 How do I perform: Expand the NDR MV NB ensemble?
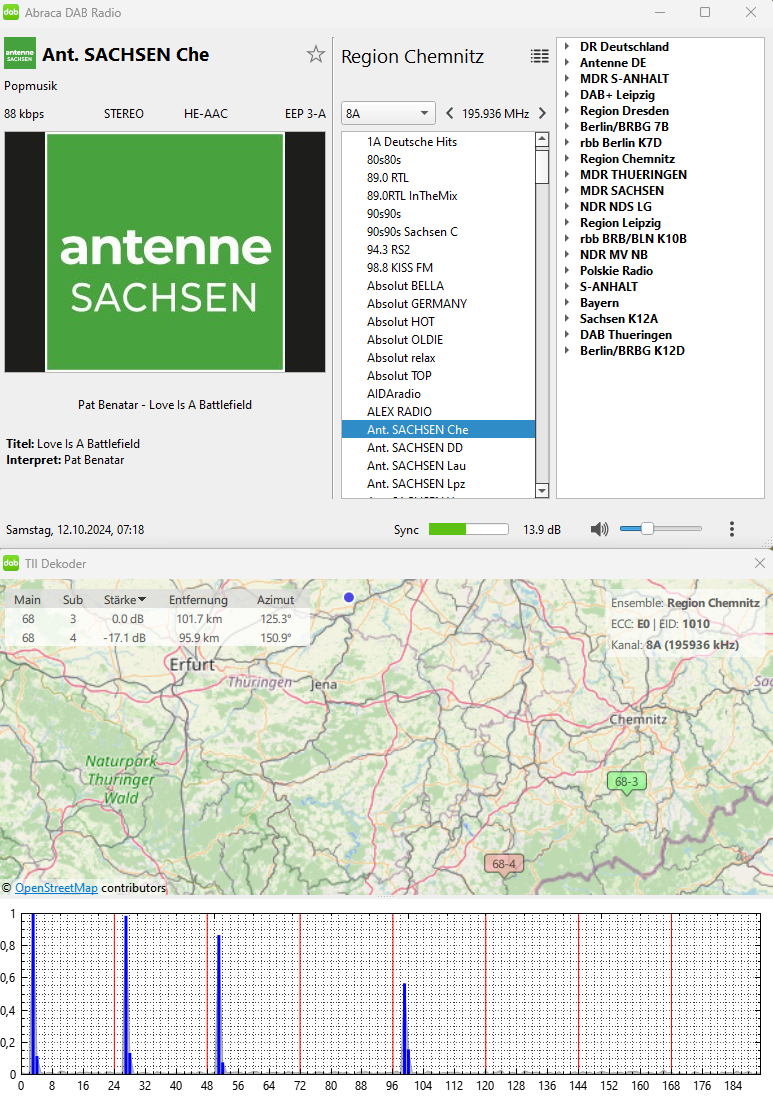(x=567, y=254)
